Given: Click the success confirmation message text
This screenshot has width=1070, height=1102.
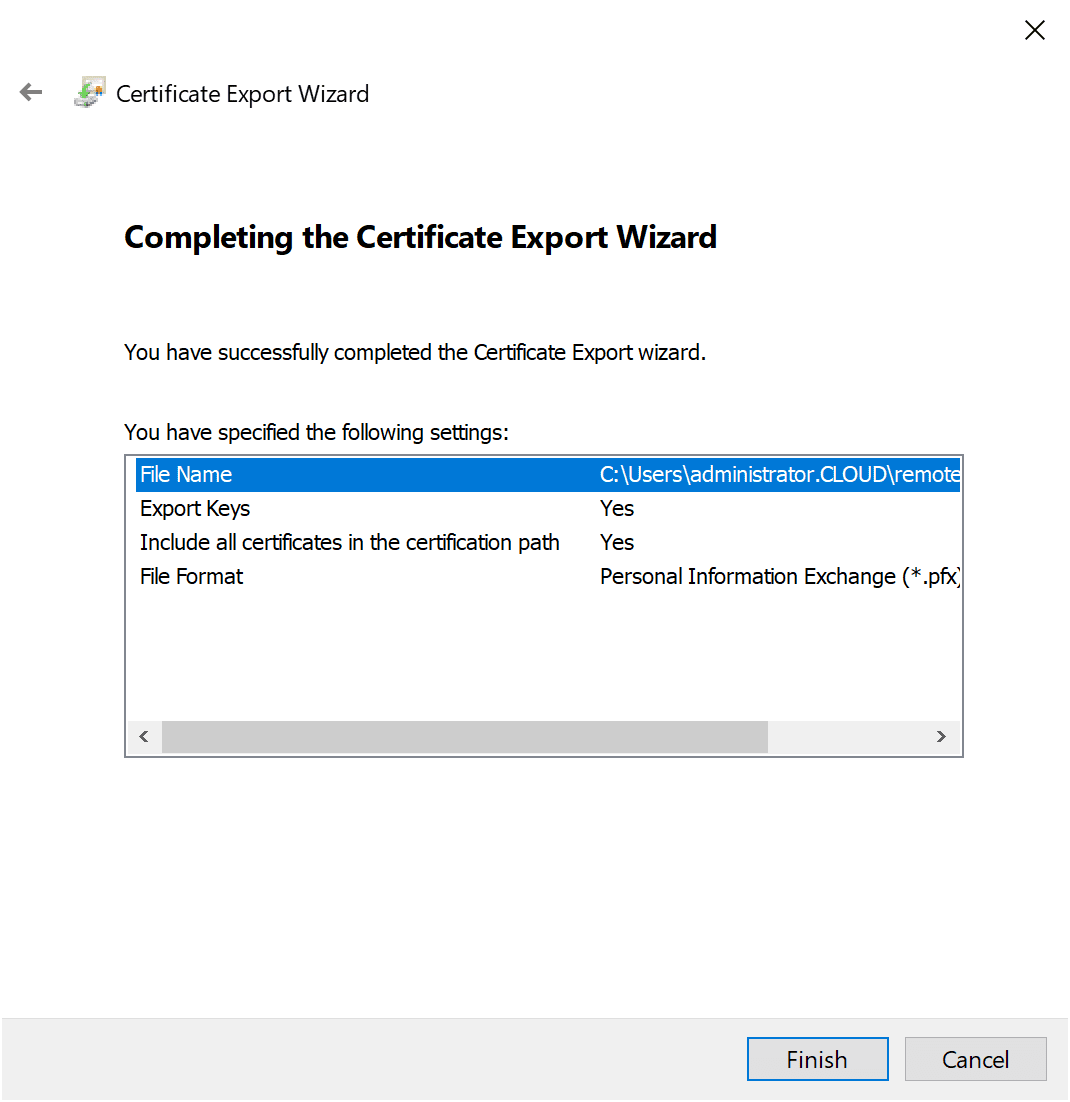Looking at the screenshot, I should coord(414,352).
